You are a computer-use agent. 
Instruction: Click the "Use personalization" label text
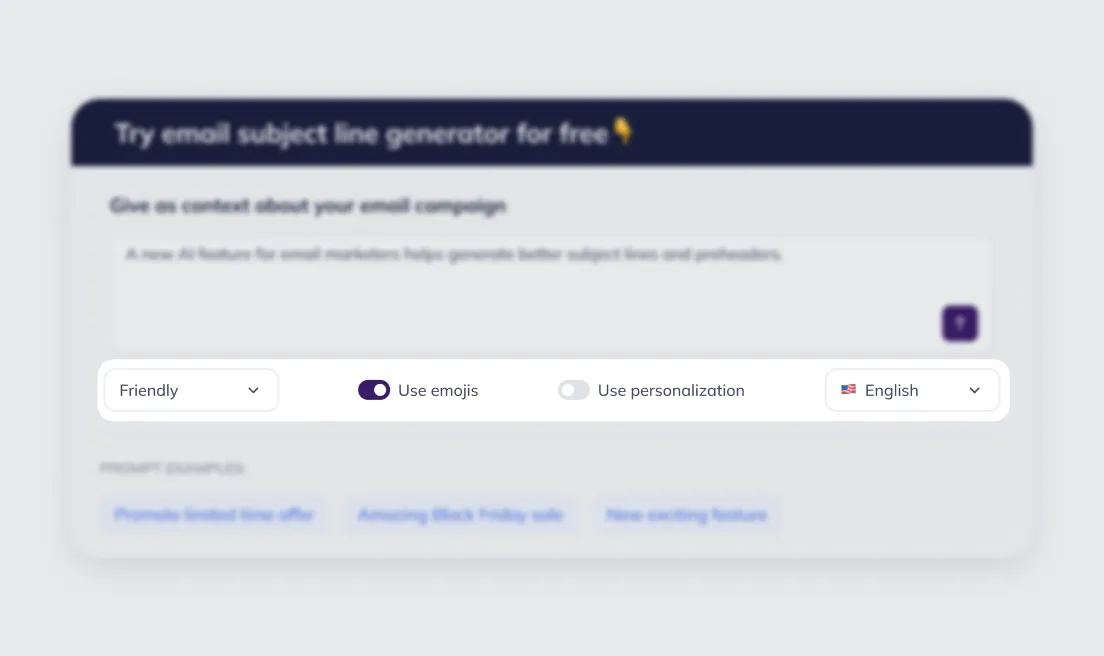click(x=671, y=390)
